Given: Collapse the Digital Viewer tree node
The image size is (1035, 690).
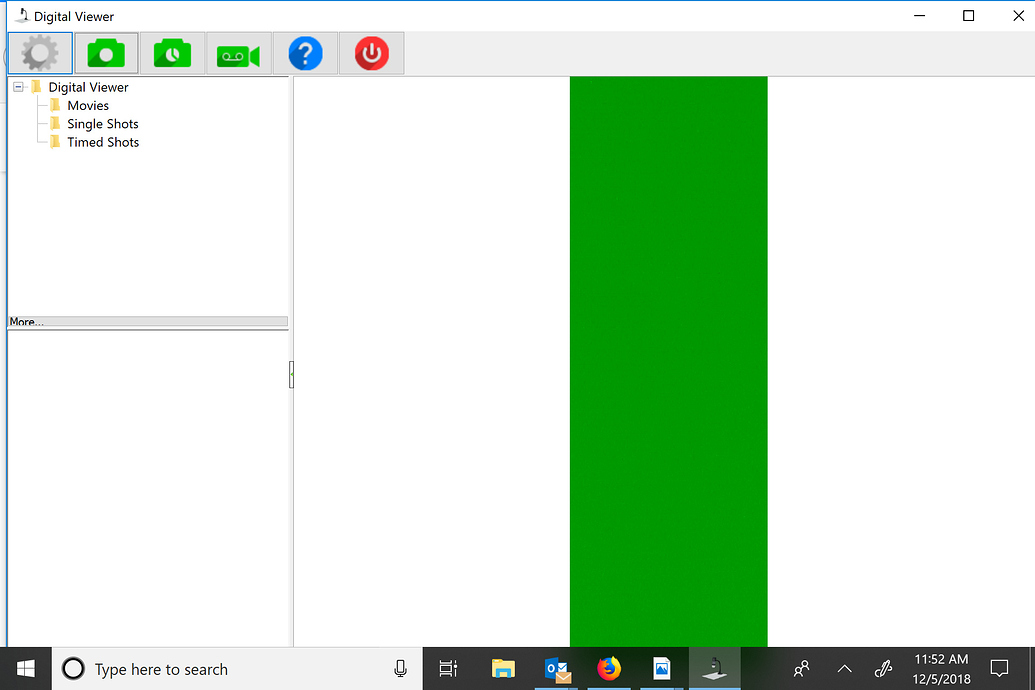Looking at the screenshot, I should [17, 87].
